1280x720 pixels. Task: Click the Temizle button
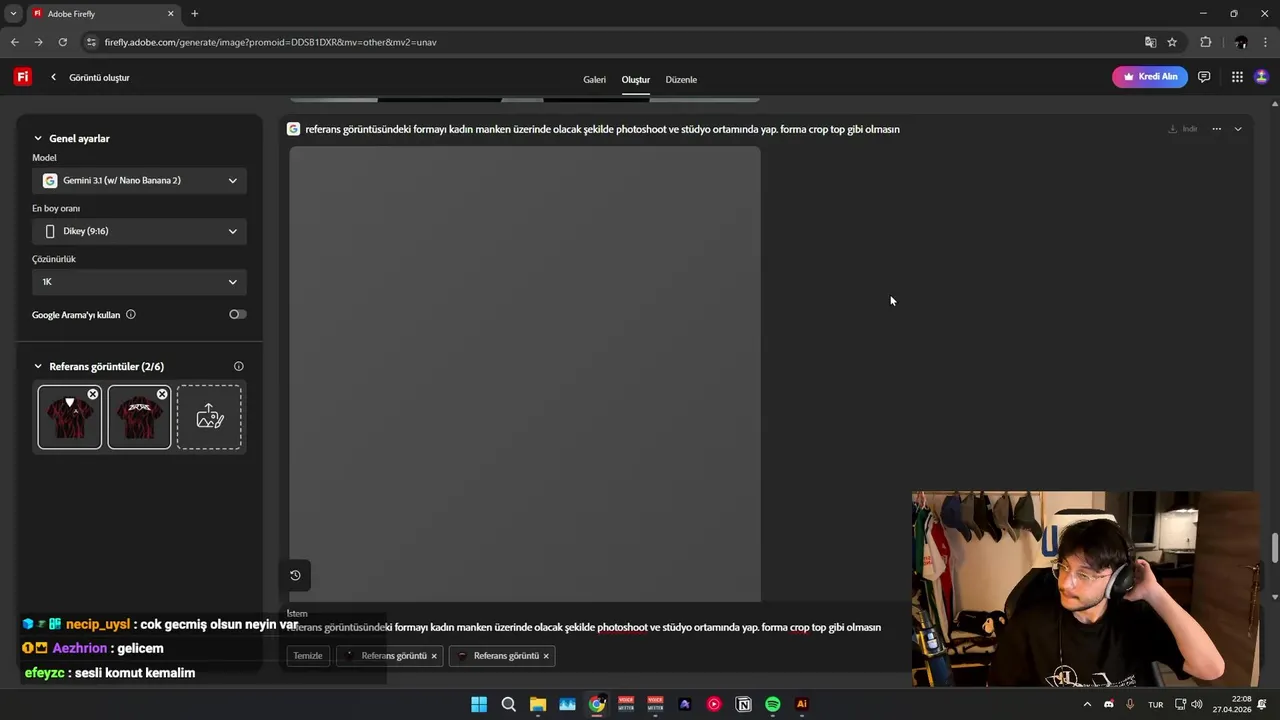pos(308,656)
